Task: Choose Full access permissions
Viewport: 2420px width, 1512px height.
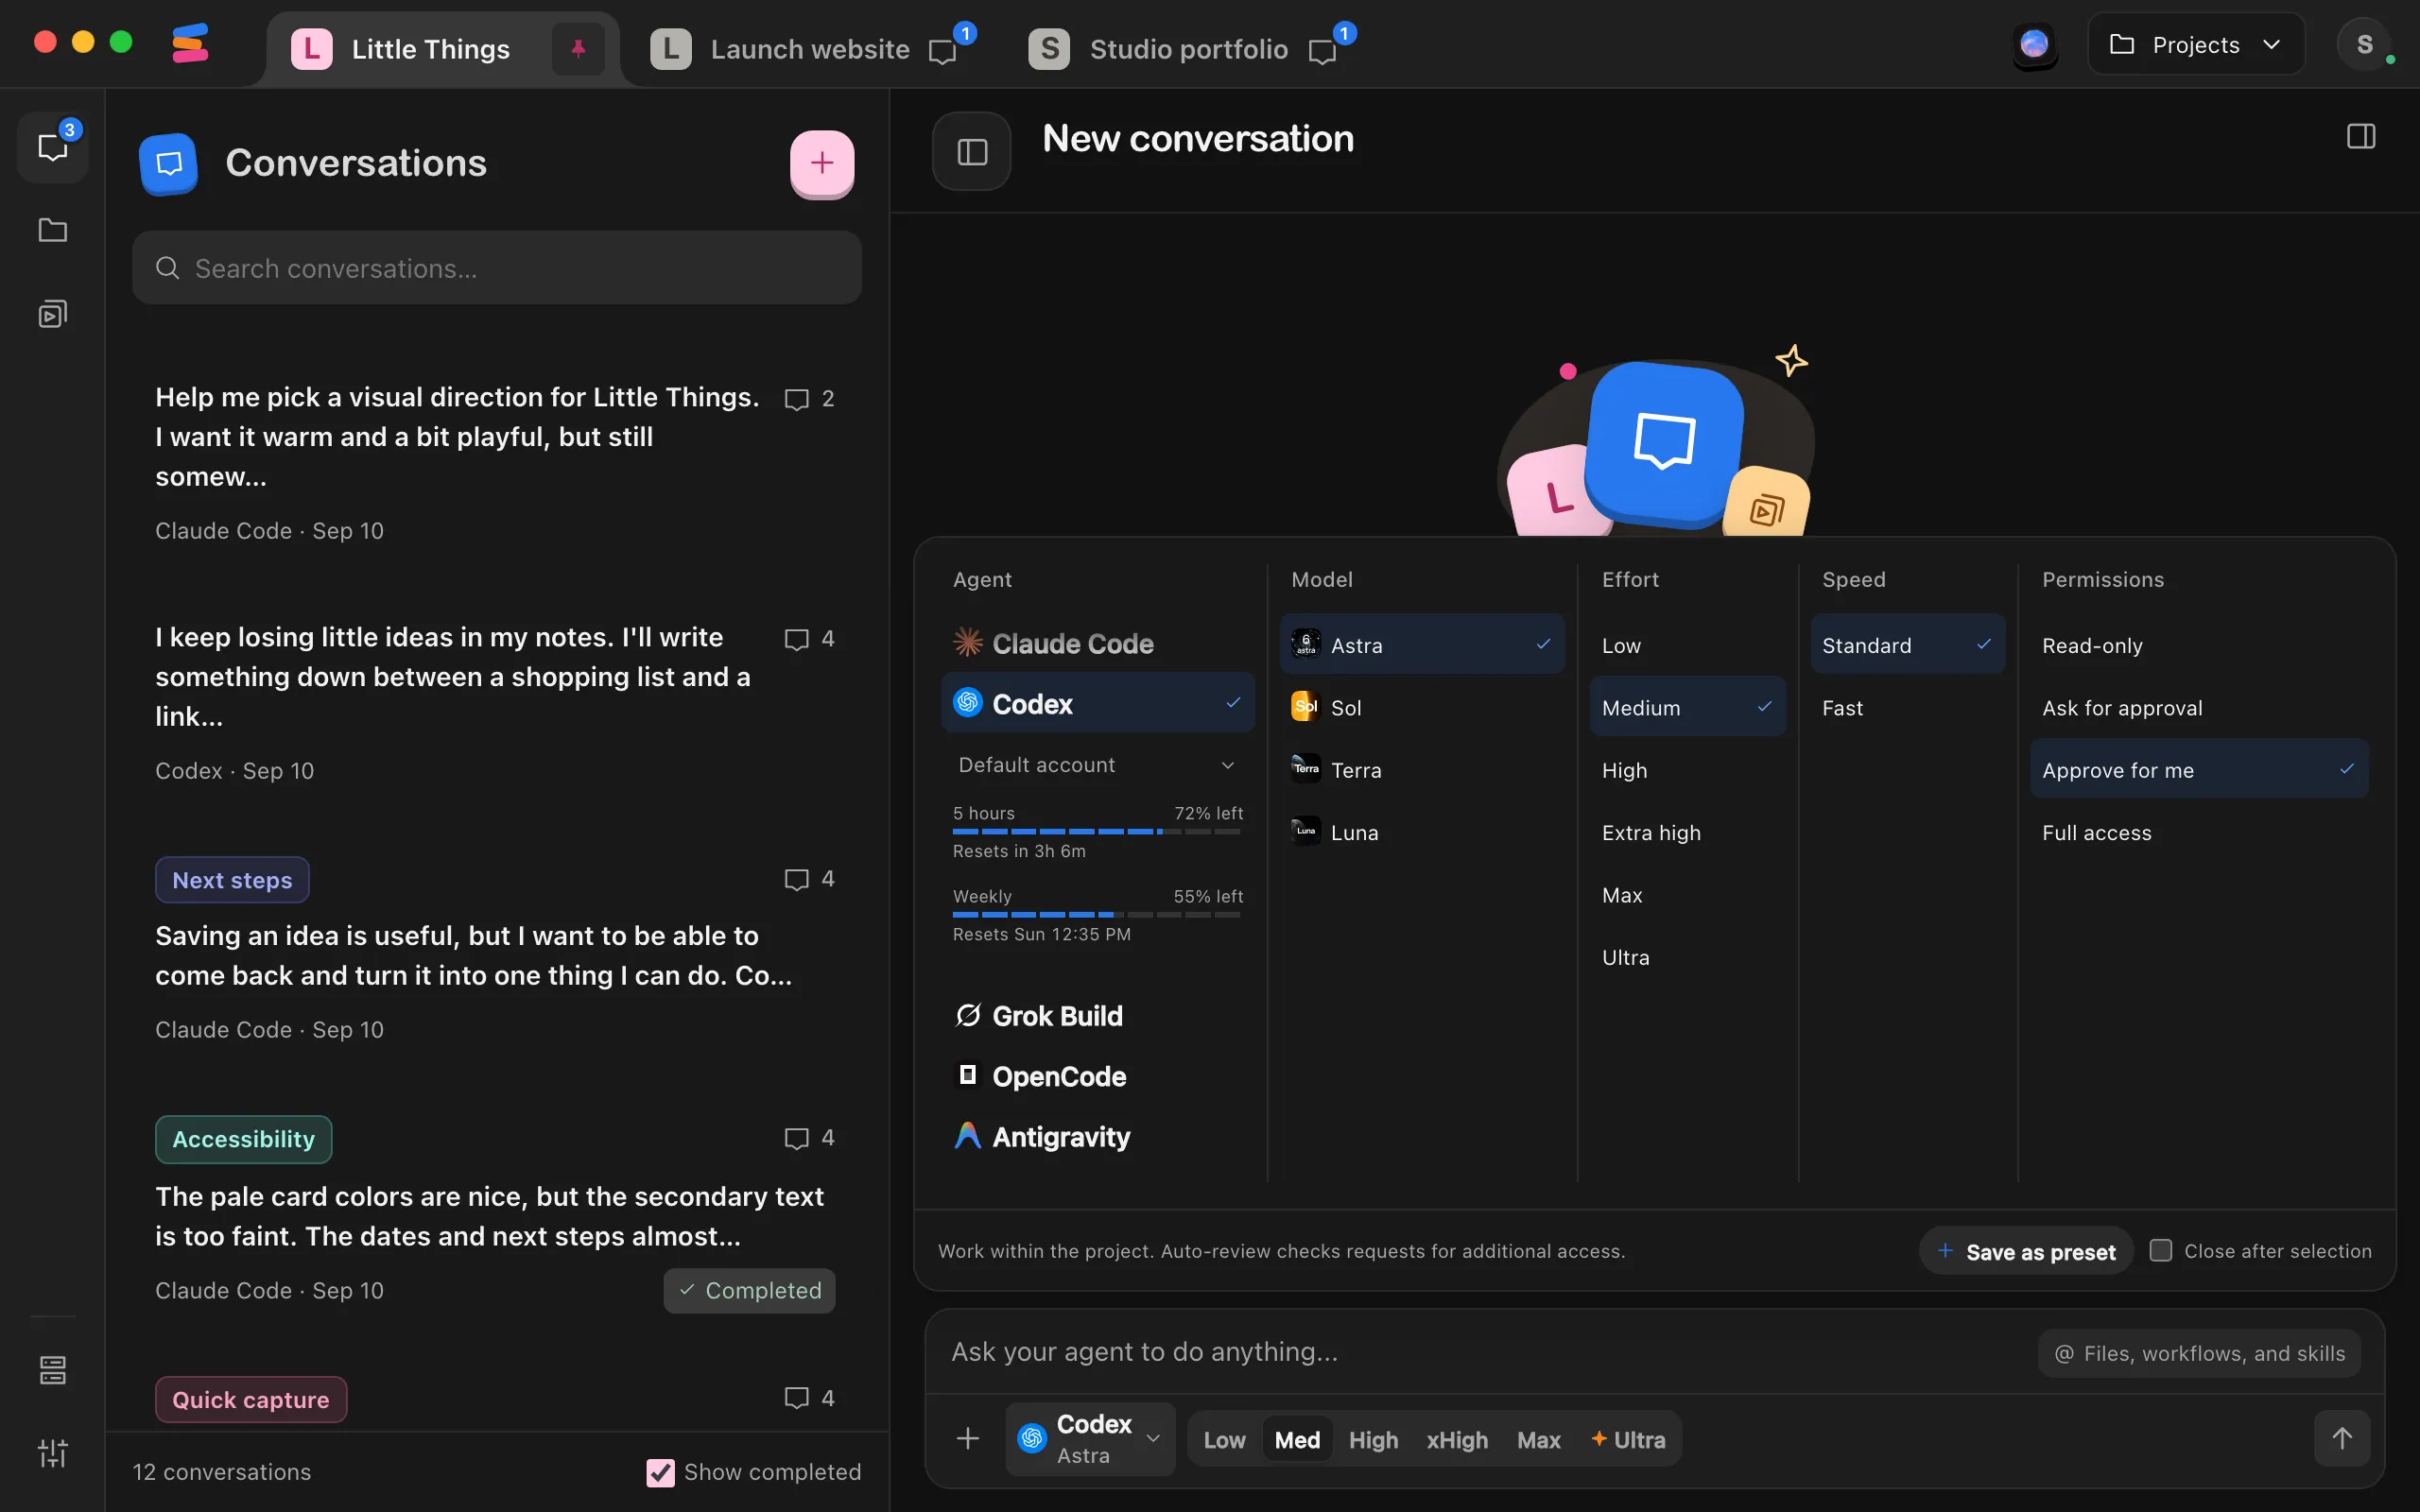Action: pyautogui.click(x=2199, y=832)
